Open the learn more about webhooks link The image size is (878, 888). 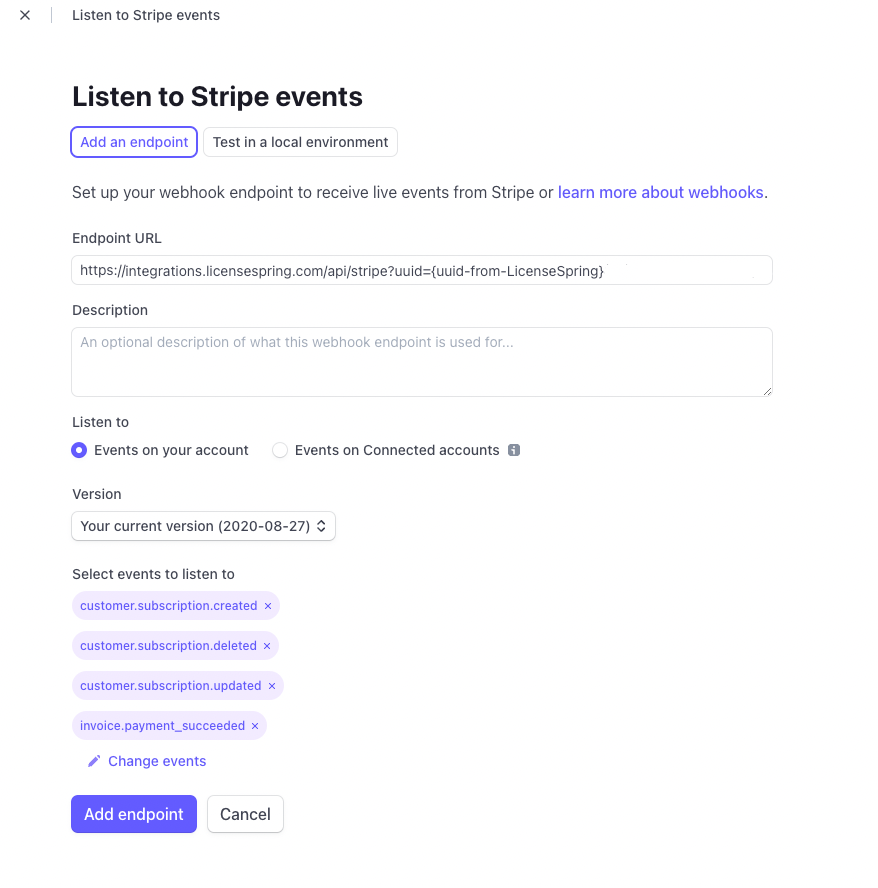pyautogui.click(x=660, y=192)
